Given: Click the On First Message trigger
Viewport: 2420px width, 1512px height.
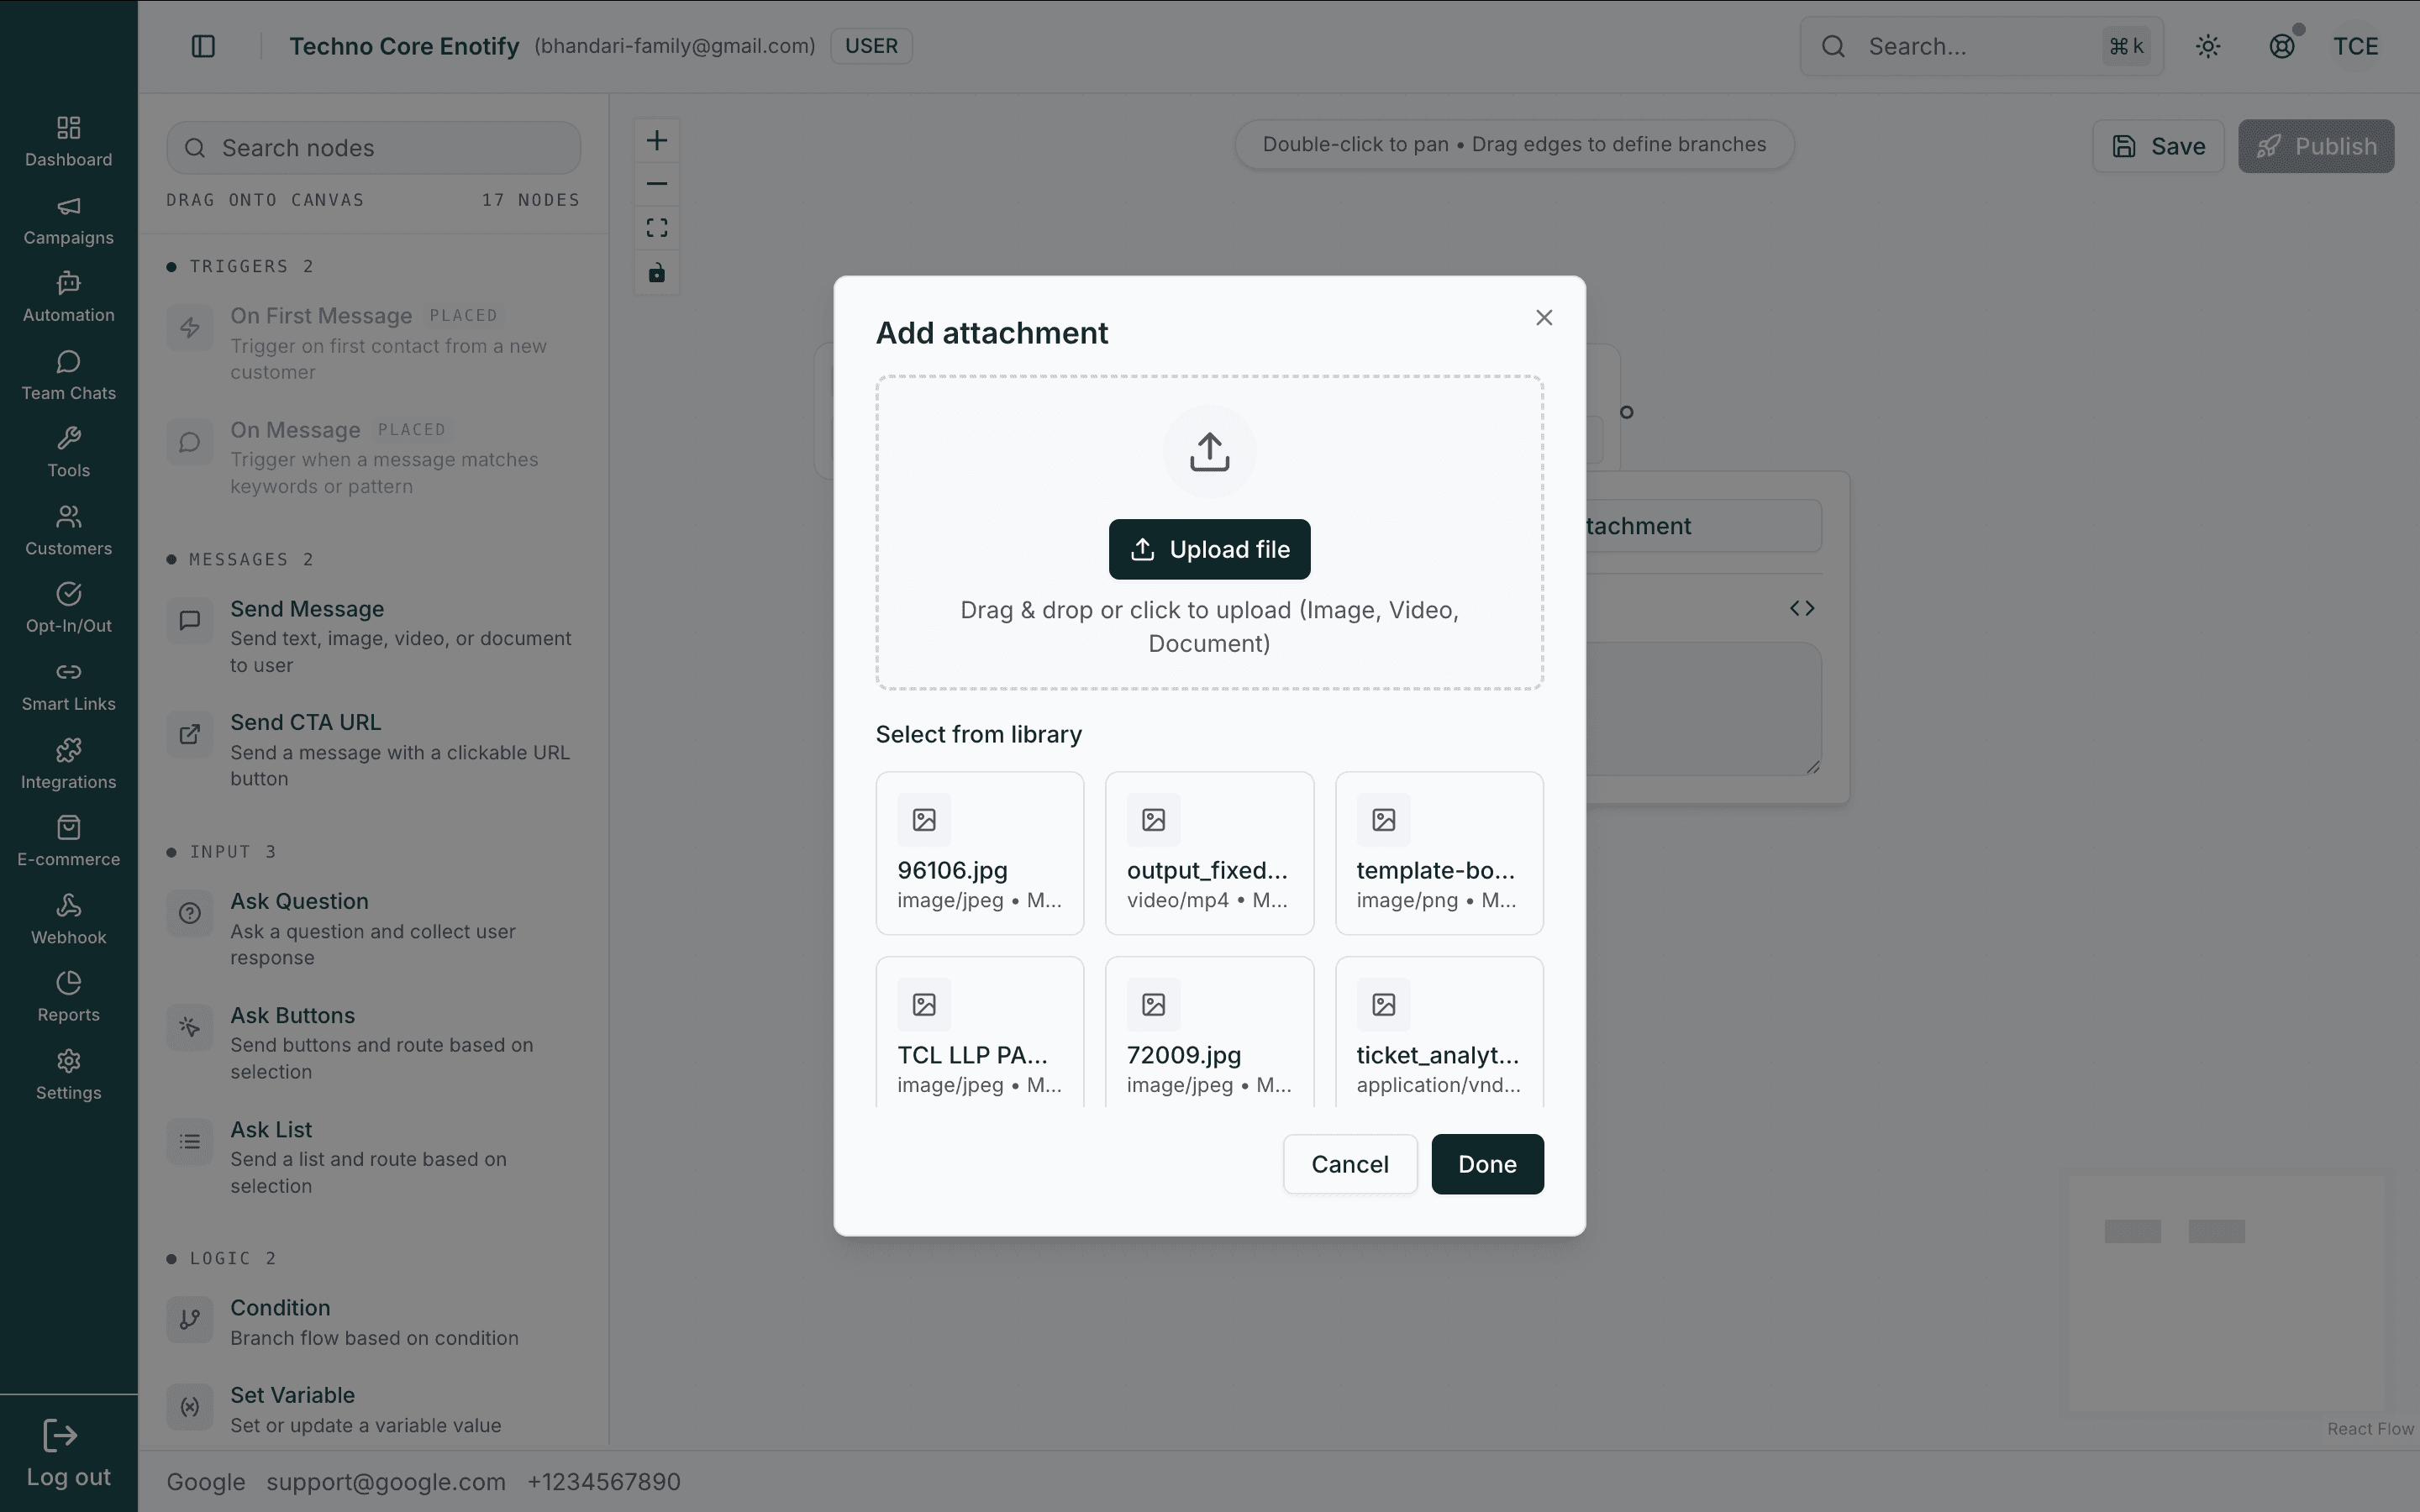Looking at the screenshot, I should 373,343.
